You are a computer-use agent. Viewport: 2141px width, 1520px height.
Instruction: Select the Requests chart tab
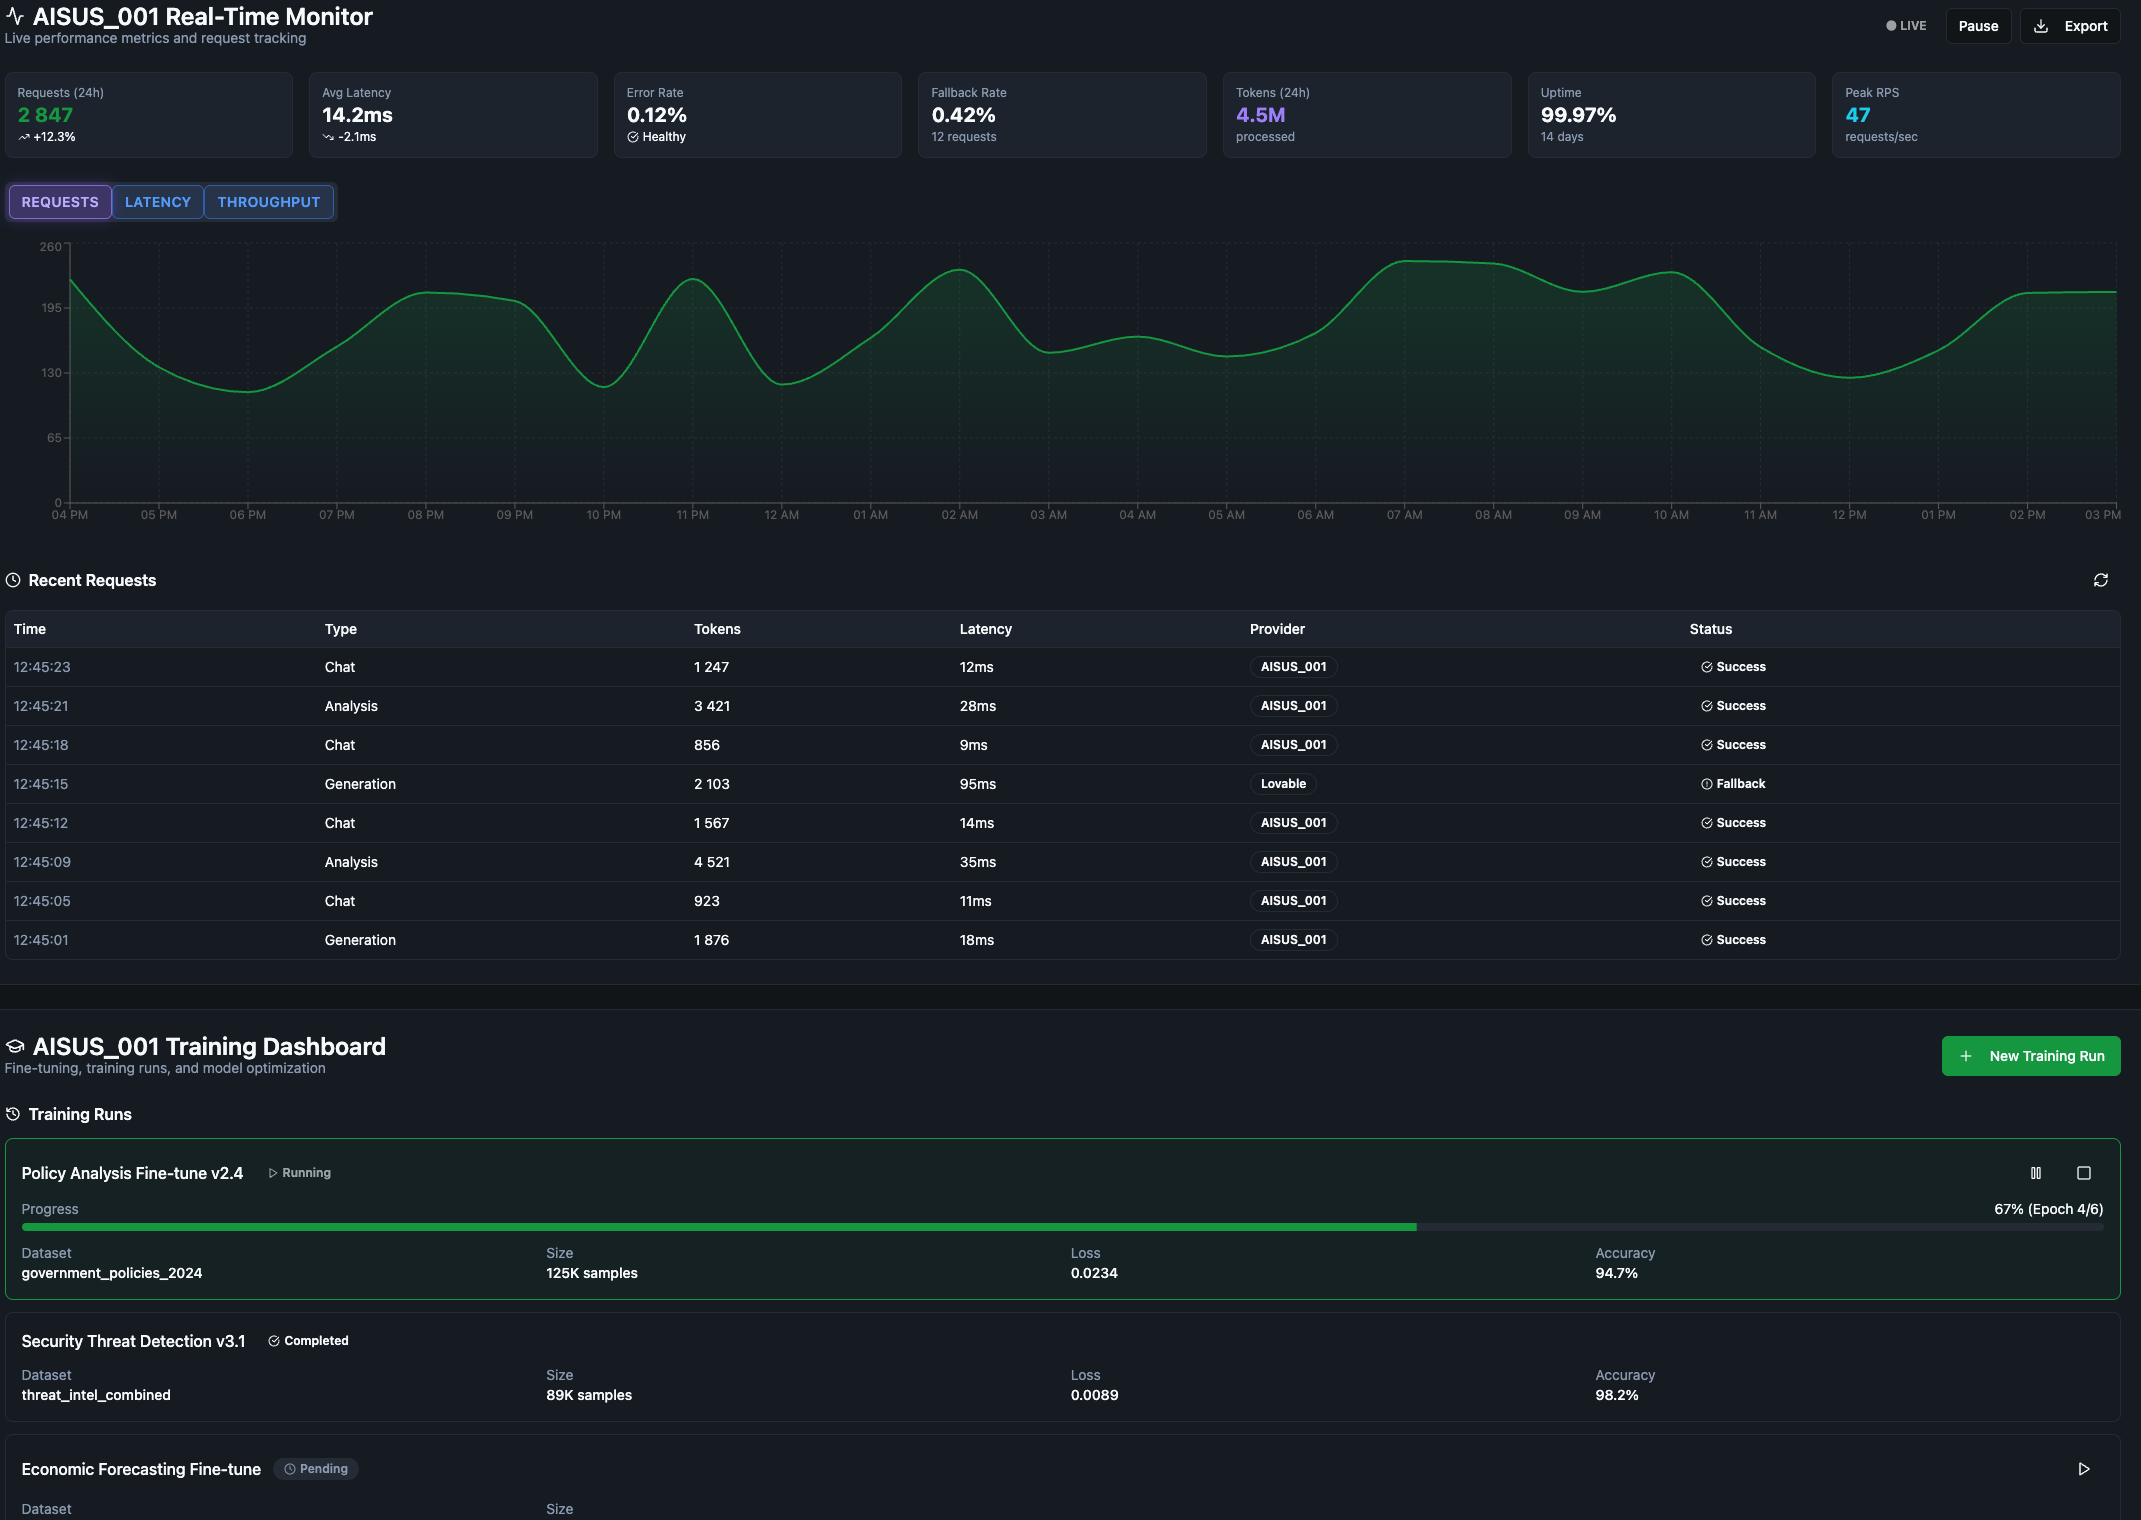click(x=60, y=202)
